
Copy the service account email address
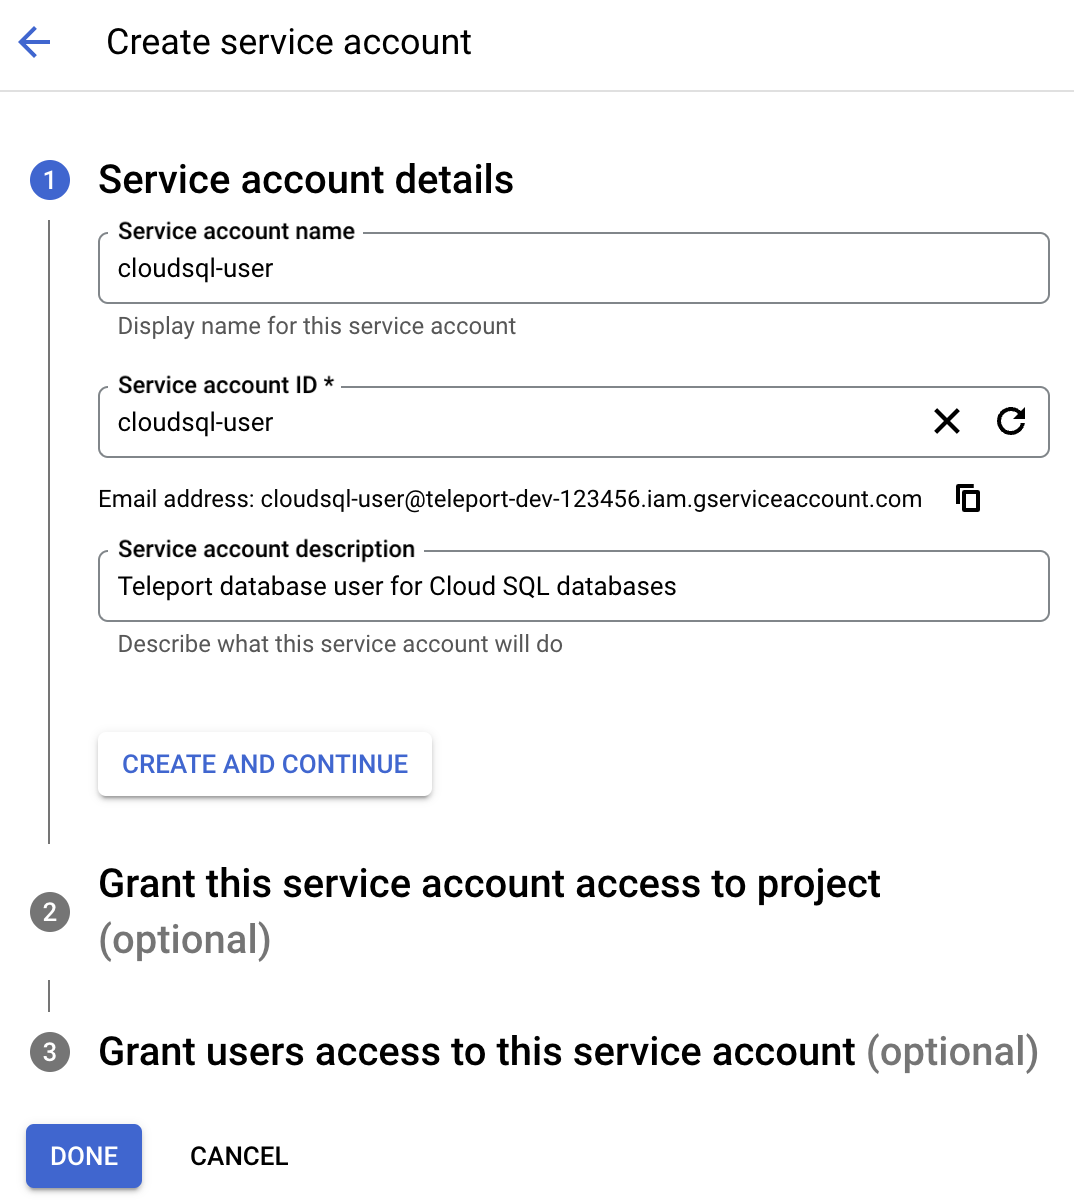pyautogui.click(x=968, y=498)
